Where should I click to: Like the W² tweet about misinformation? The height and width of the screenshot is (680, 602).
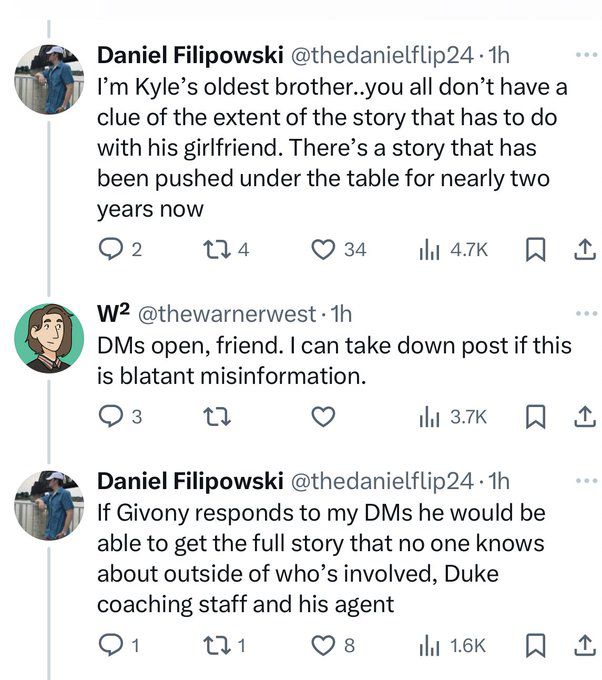[x=322, y=415]
